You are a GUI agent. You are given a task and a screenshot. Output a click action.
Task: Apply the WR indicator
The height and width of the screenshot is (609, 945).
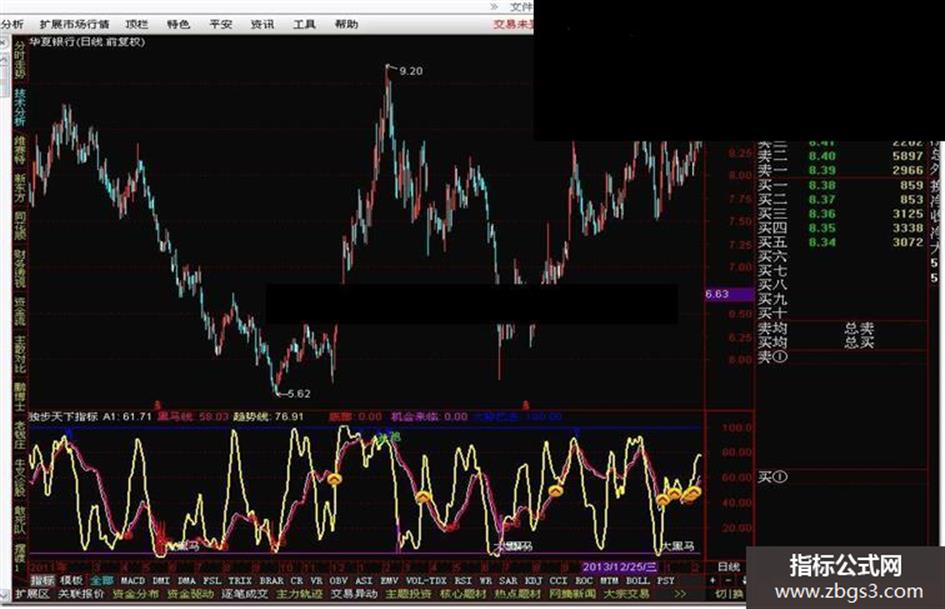[x=486, y=581]
